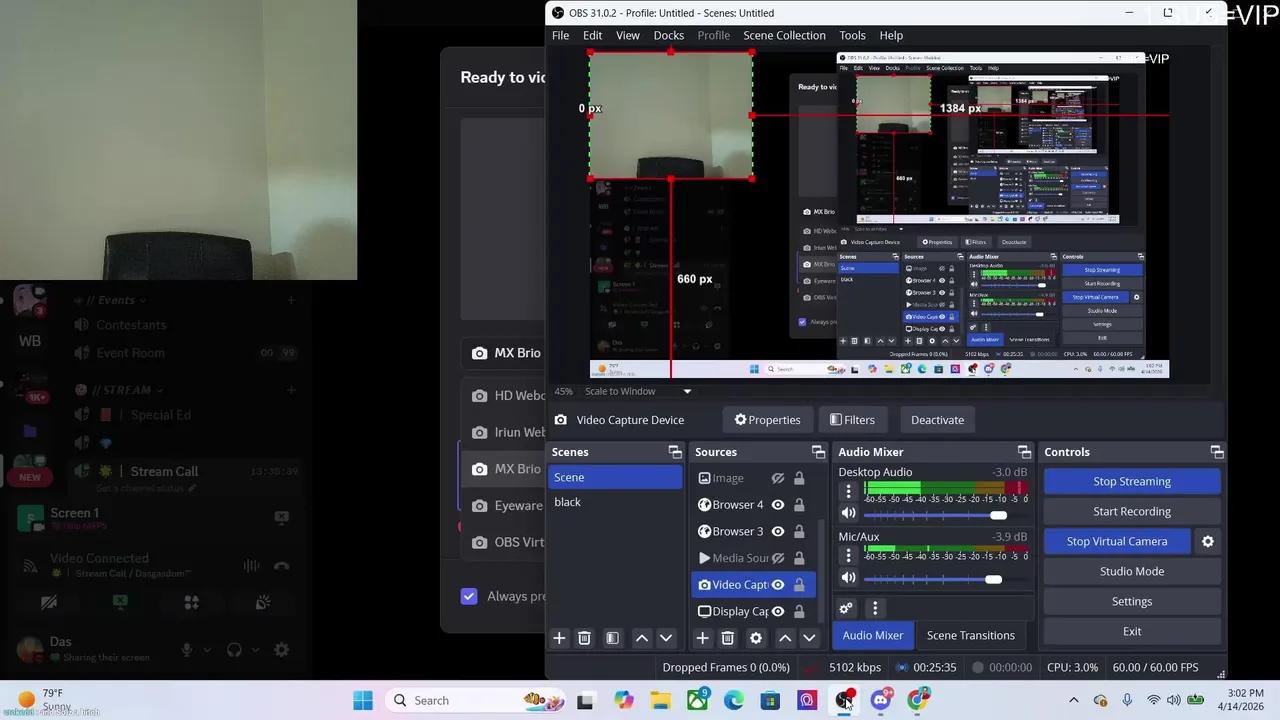
Task: Select the black scene
Action: (x=616, y=502)
